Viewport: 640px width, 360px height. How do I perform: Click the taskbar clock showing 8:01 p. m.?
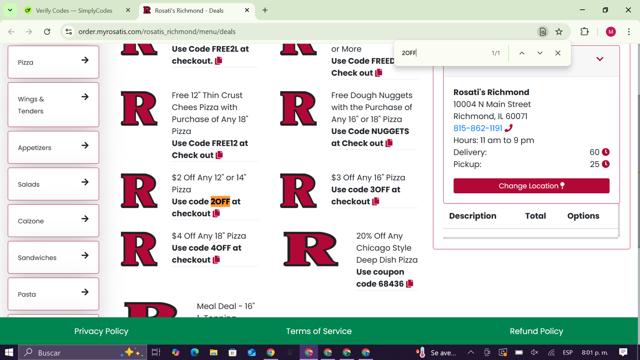pyautogui.click(x=595, y=352)
